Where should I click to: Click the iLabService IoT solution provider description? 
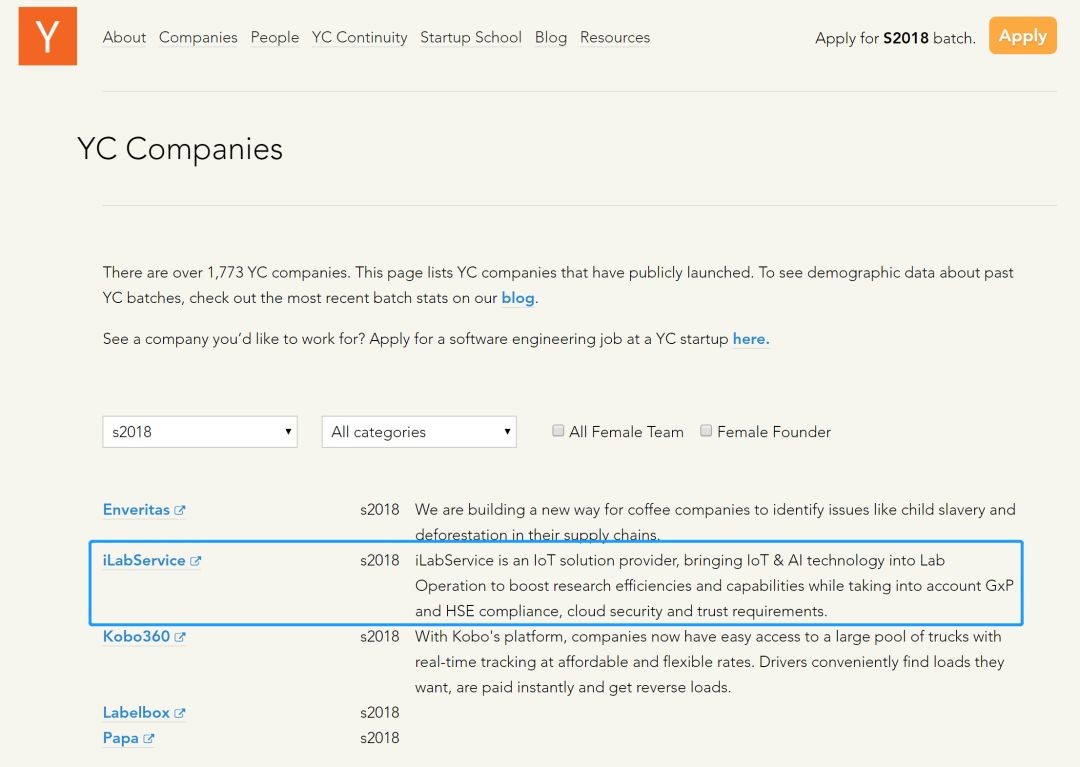tap(714, 586)
